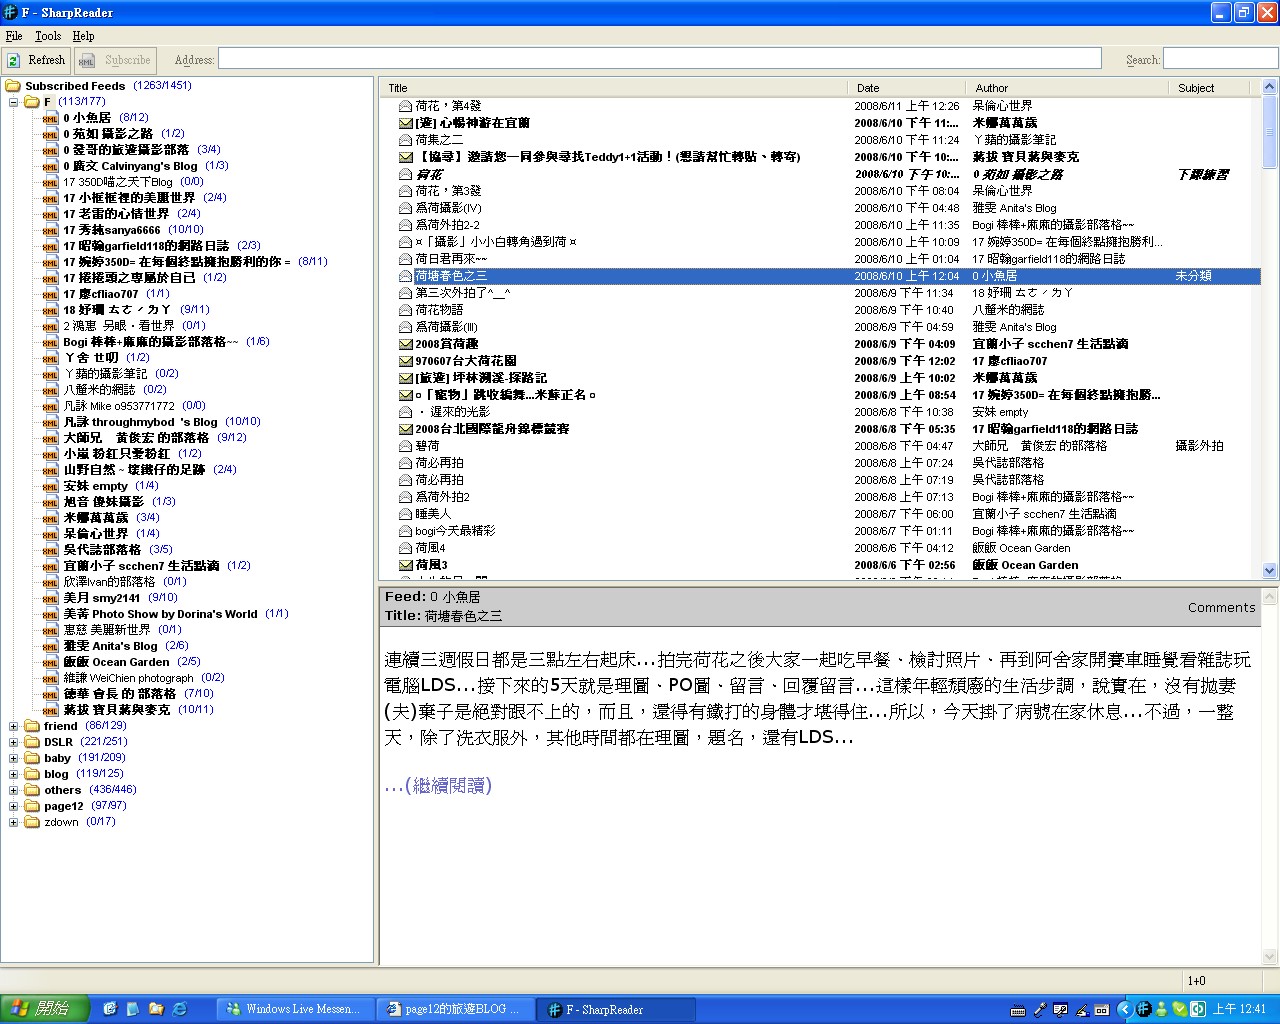Click XML icon of 維謙 WeiChien photograph feed

point(50,678)
